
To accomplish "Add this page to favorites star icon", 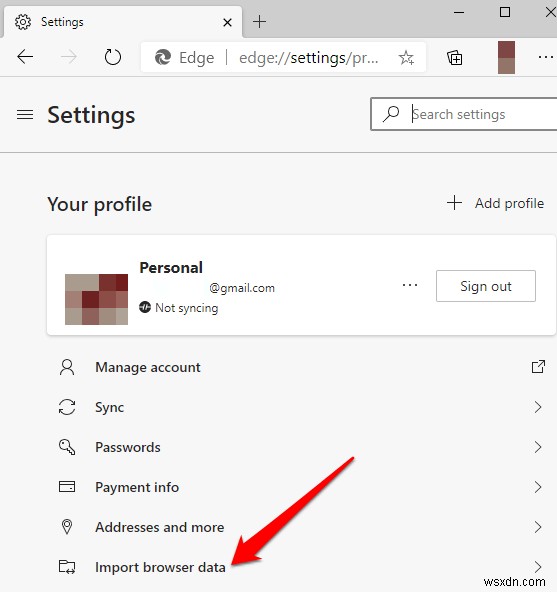I will click(406, 57).
